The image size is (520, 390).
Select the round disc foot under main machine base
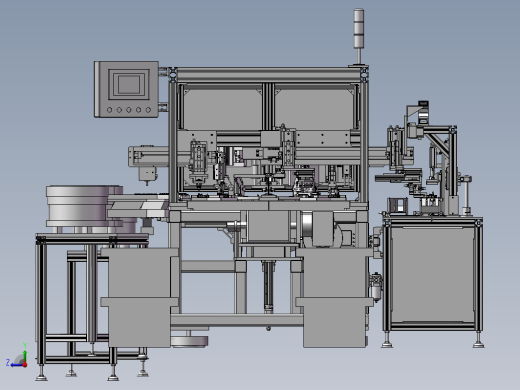coord(189,341)
